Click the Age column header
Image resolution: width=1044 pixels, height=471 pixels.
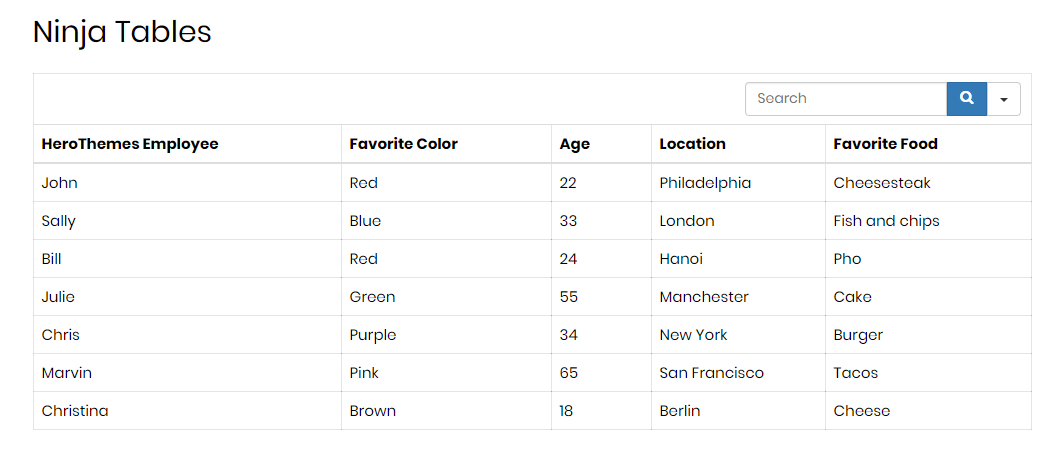tap(575, 144)
